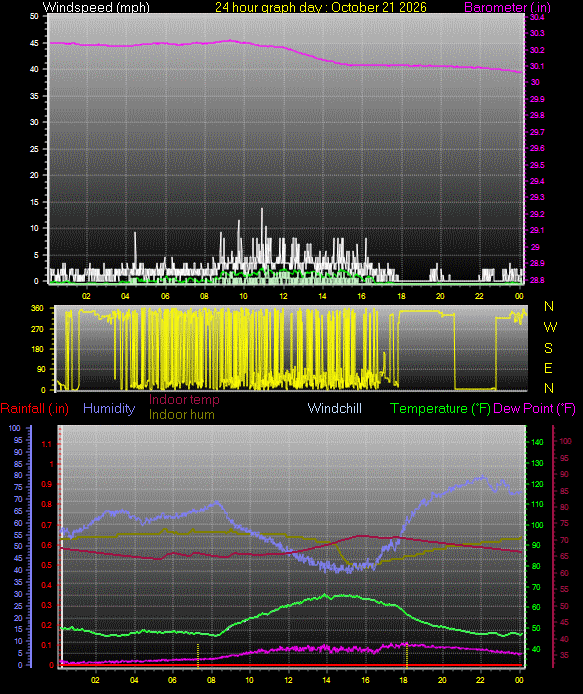Click the 'W' compass letter beside the wind direction chart
This screenshot has width=583, height=694.
pyautogui.click(x=550, y=327)
